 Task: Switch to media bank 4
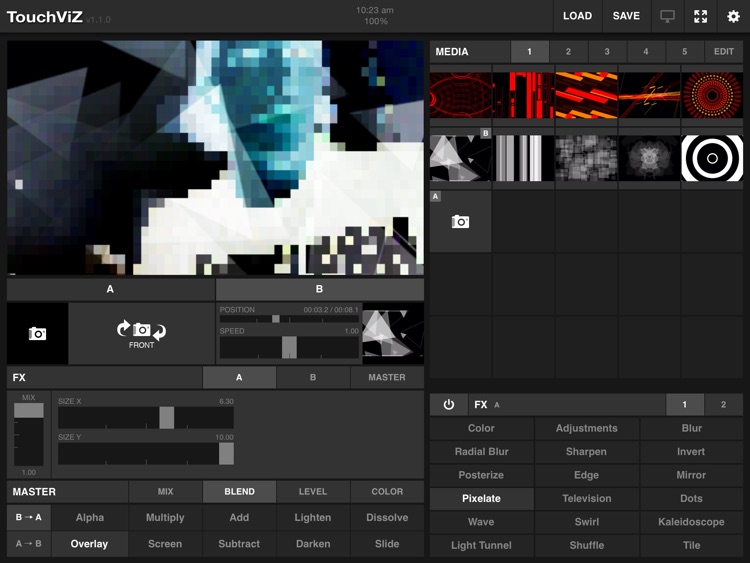[646, 52]
